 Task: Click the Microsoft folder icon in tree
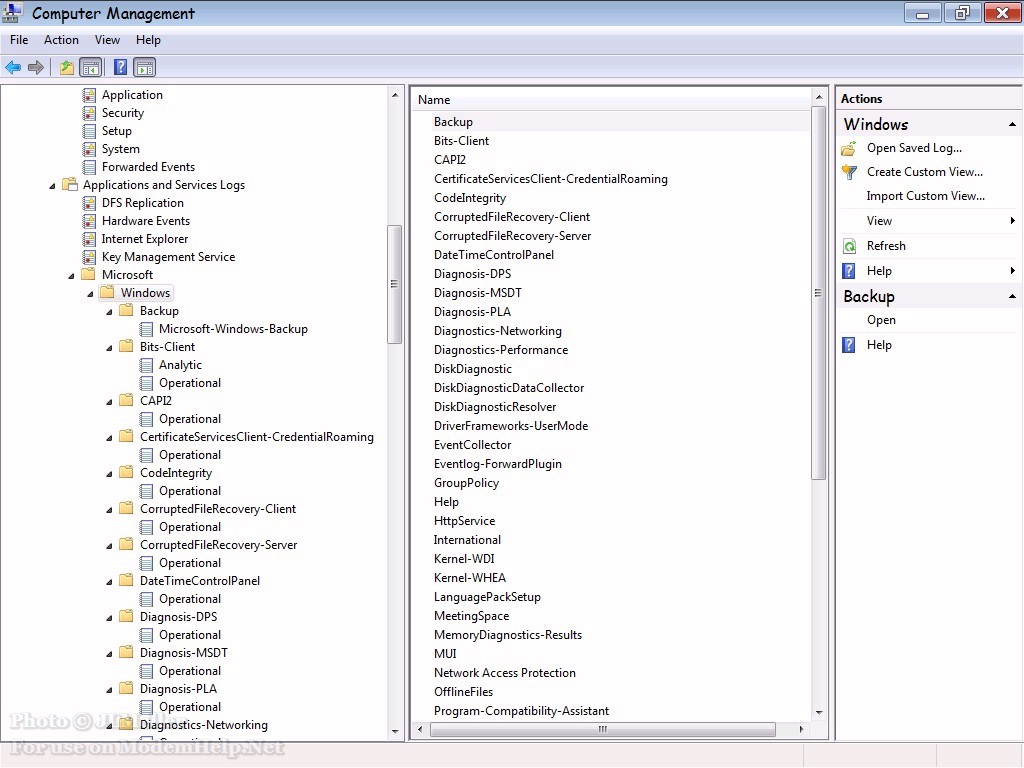point(88,274)
